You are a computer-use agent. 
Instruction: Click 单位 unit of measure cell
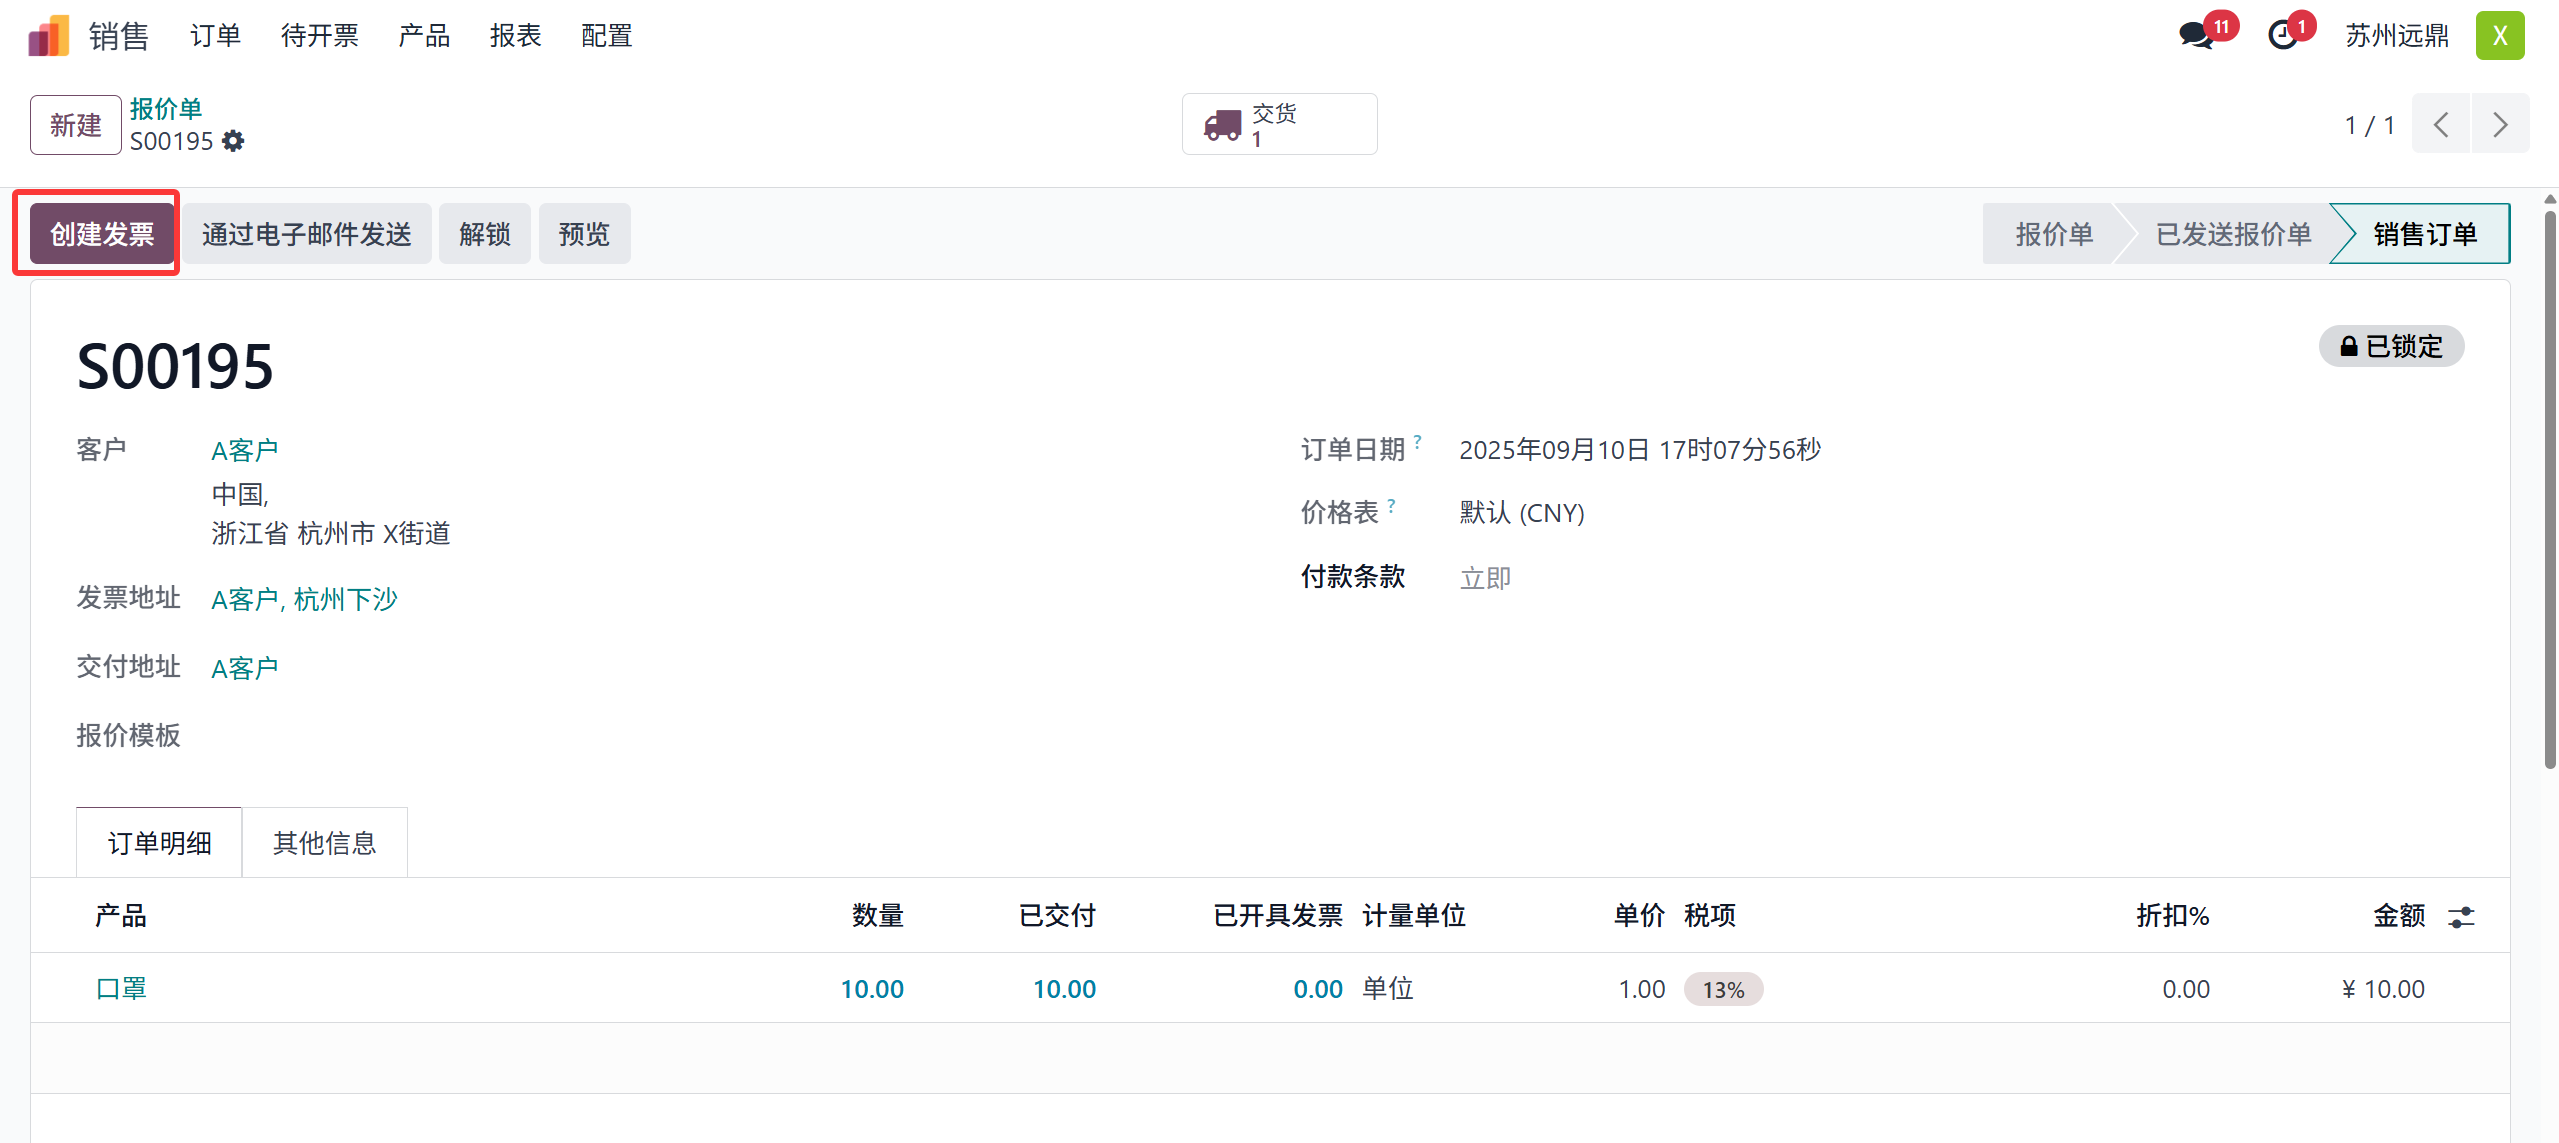tap(1388, 988)
